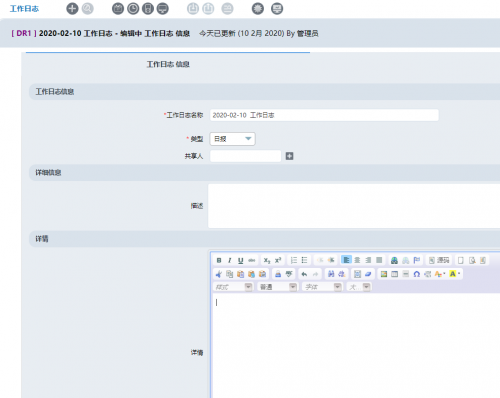The image size is (500, 398).
Task: Insert a table in the editor
Action: pos(394,274)
